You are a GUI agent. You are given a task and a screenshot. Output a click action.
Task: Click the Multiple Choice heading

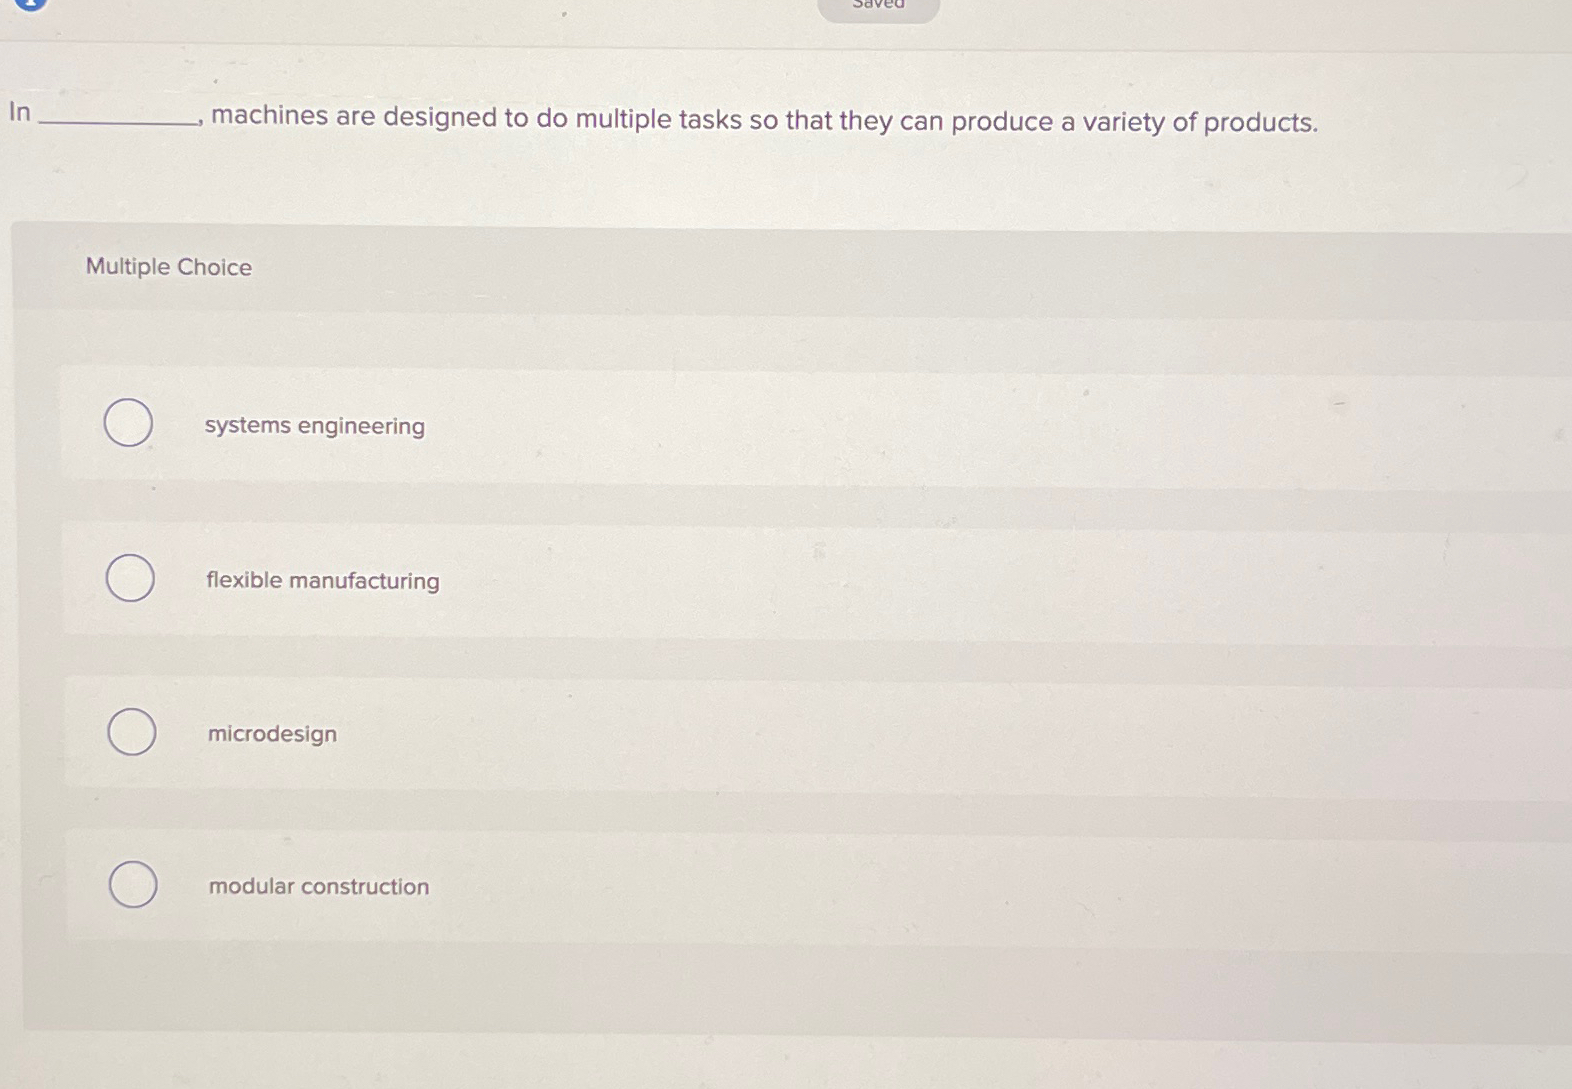tap(167, 267)
